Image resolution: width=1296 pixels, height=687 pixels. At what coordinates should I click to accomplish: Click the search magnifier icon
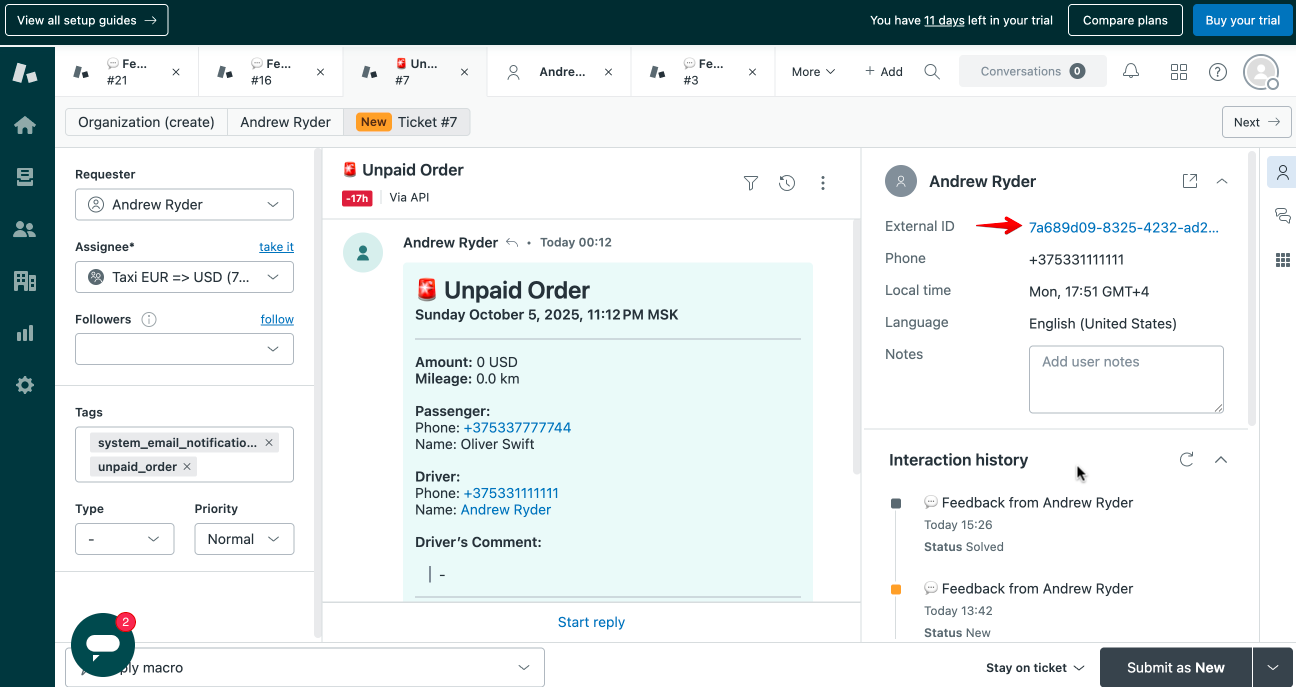click(x=932, y=72)
